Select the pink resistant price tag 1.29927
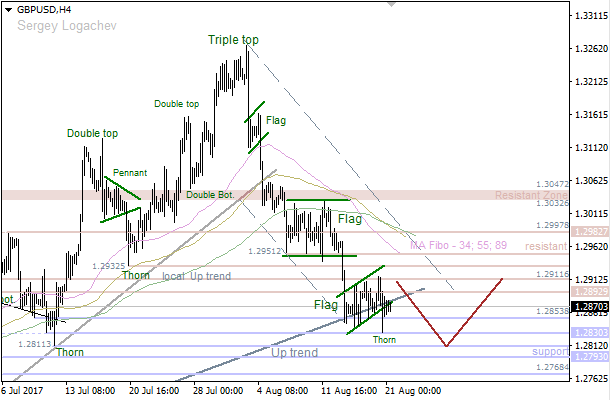 [x=589, y=231]
